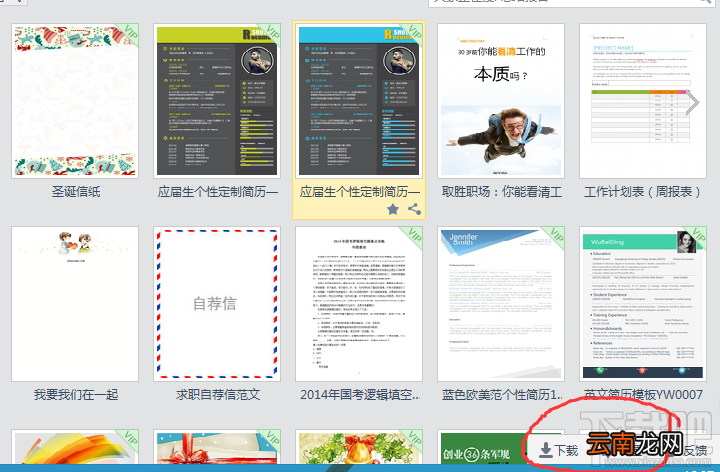Open the 我要我们在一起 template thumbnail

75,304
